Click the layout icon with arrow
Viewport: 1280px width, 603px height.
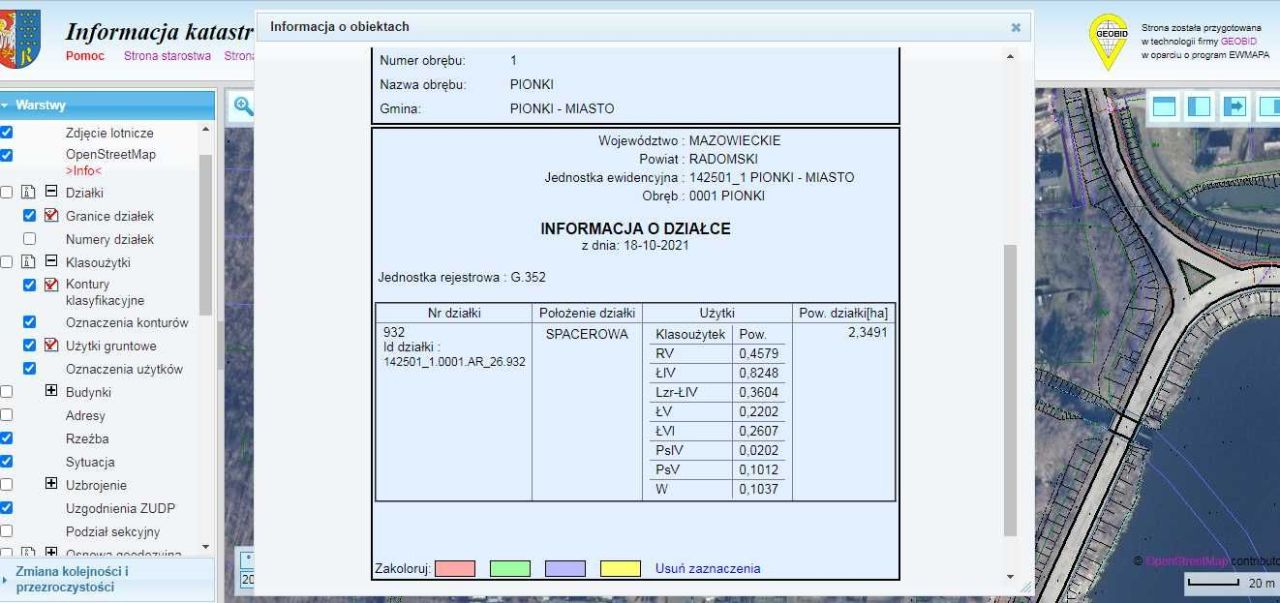pyautogui.click(x=1235, y=106)
